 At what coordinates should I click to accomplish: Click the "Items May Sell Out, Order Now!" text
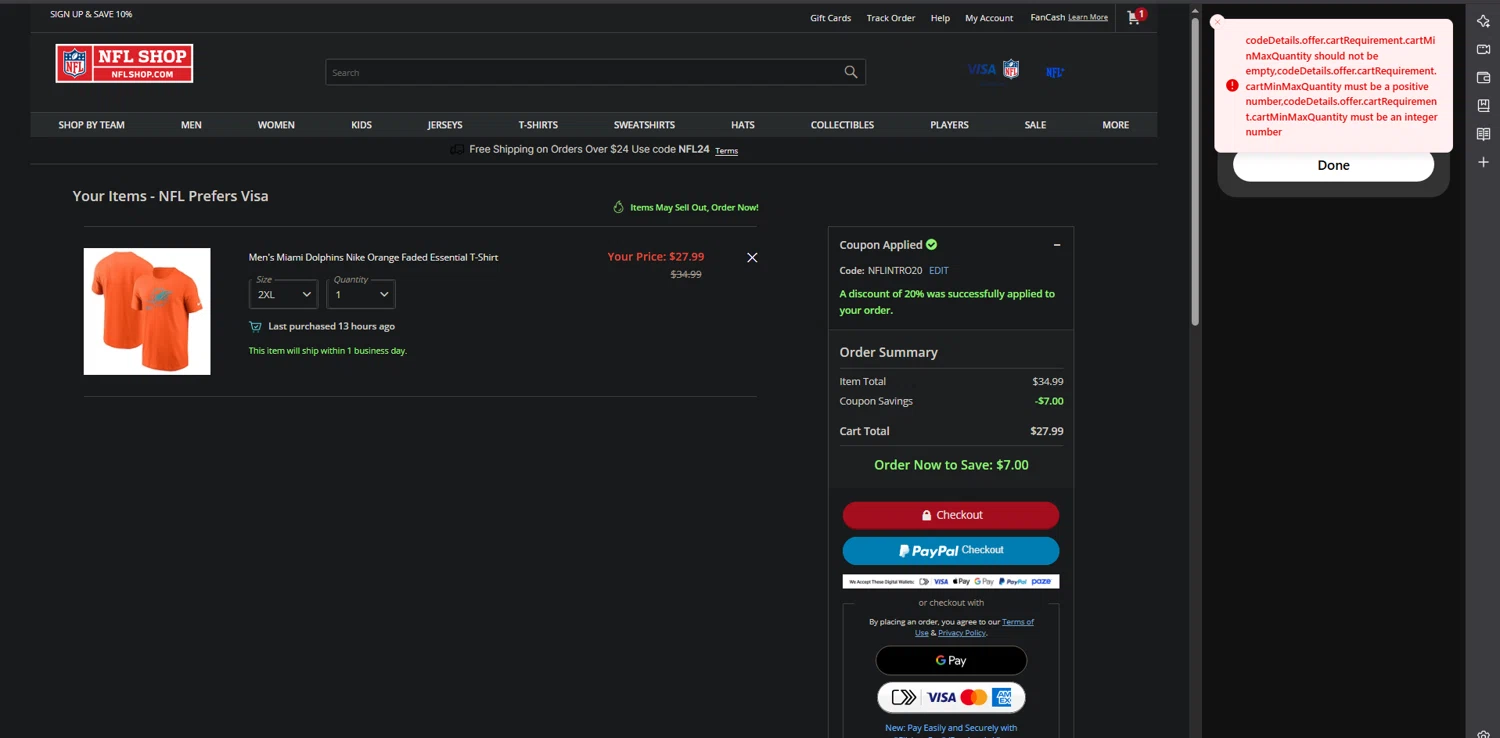tap(694, 207)
